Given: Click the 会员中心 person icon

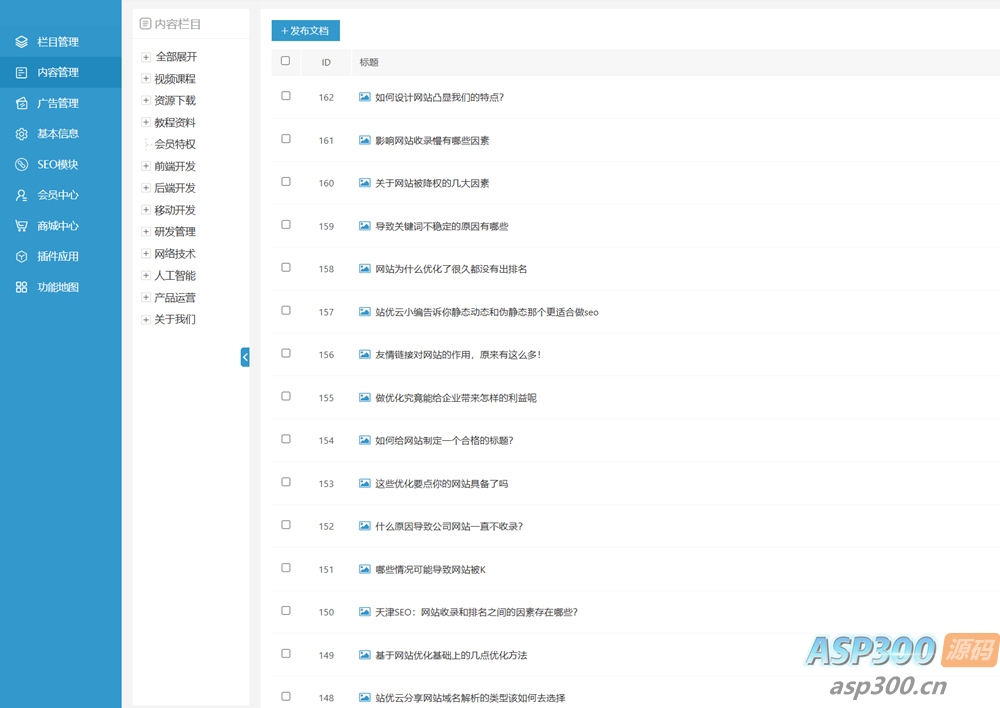Looking at the screenshot, I should tap(21, 195).
